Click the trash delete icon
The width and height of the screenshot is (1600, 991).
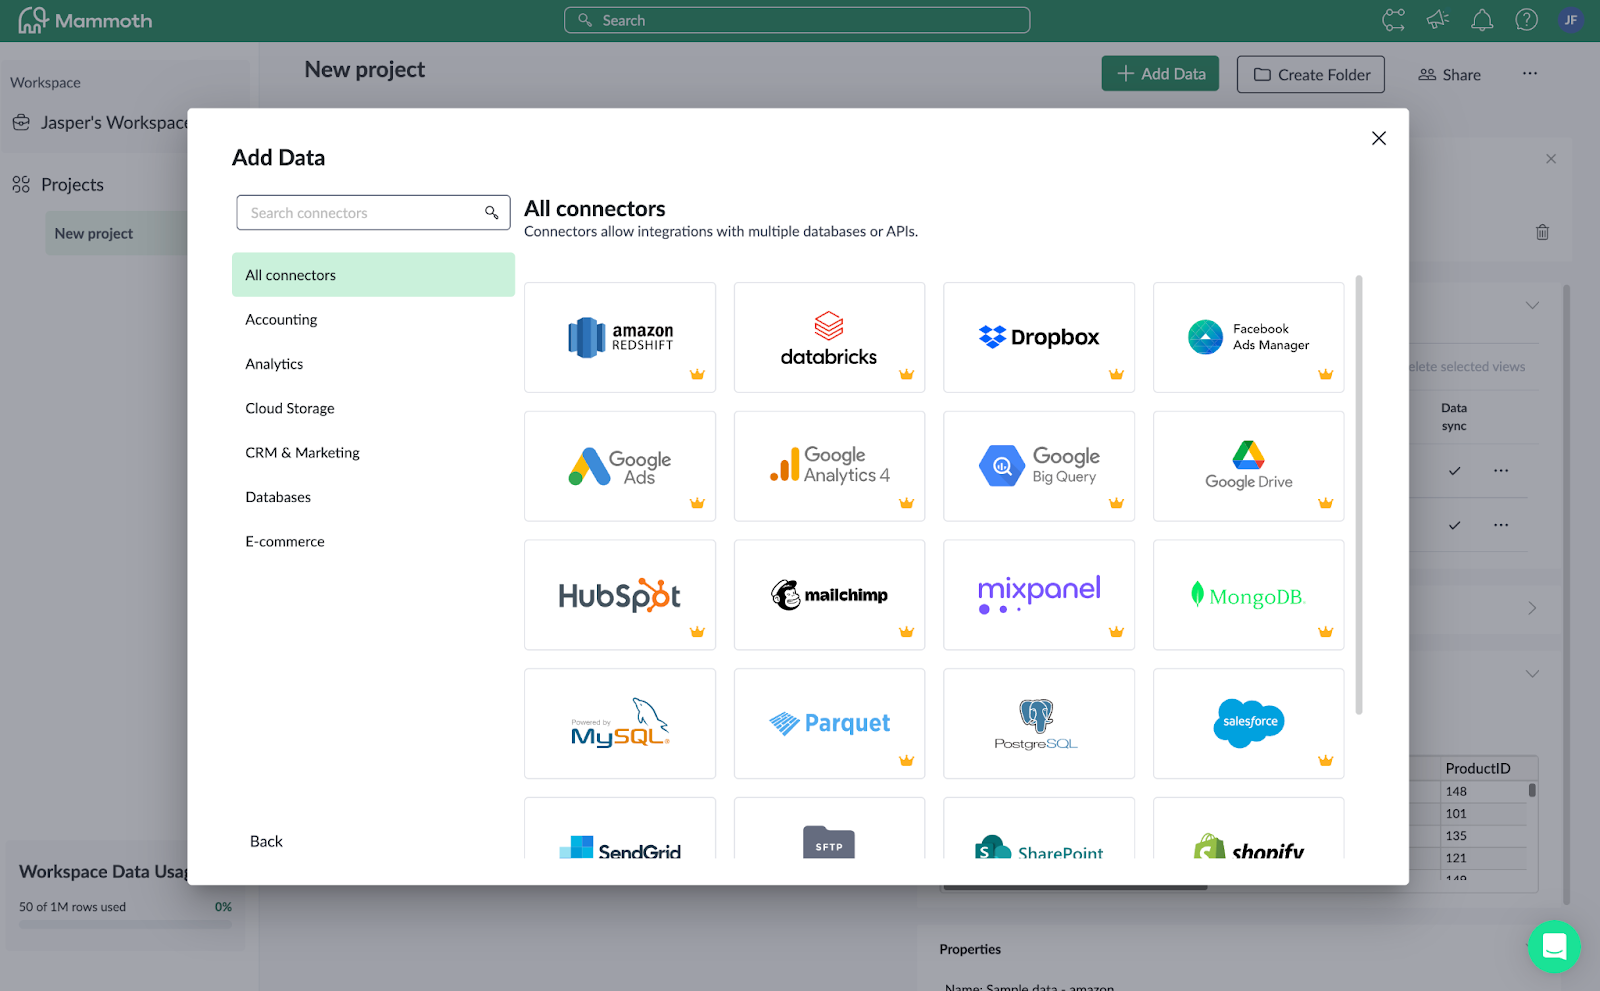(x=1542, y=232)
